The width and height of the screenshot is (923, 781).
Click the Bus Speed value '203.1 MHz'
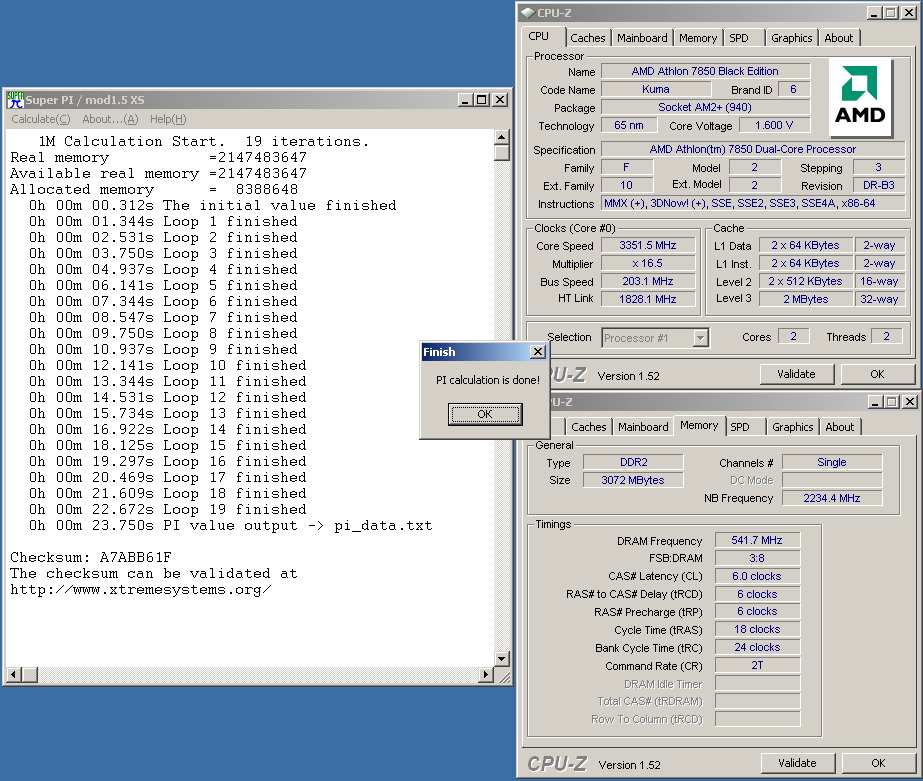coord(648,281)
